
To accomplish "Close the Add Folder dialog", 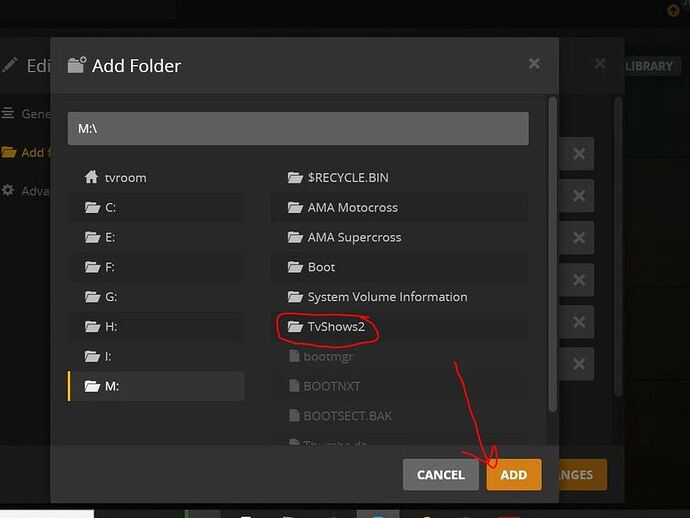I will pos(534,64).
